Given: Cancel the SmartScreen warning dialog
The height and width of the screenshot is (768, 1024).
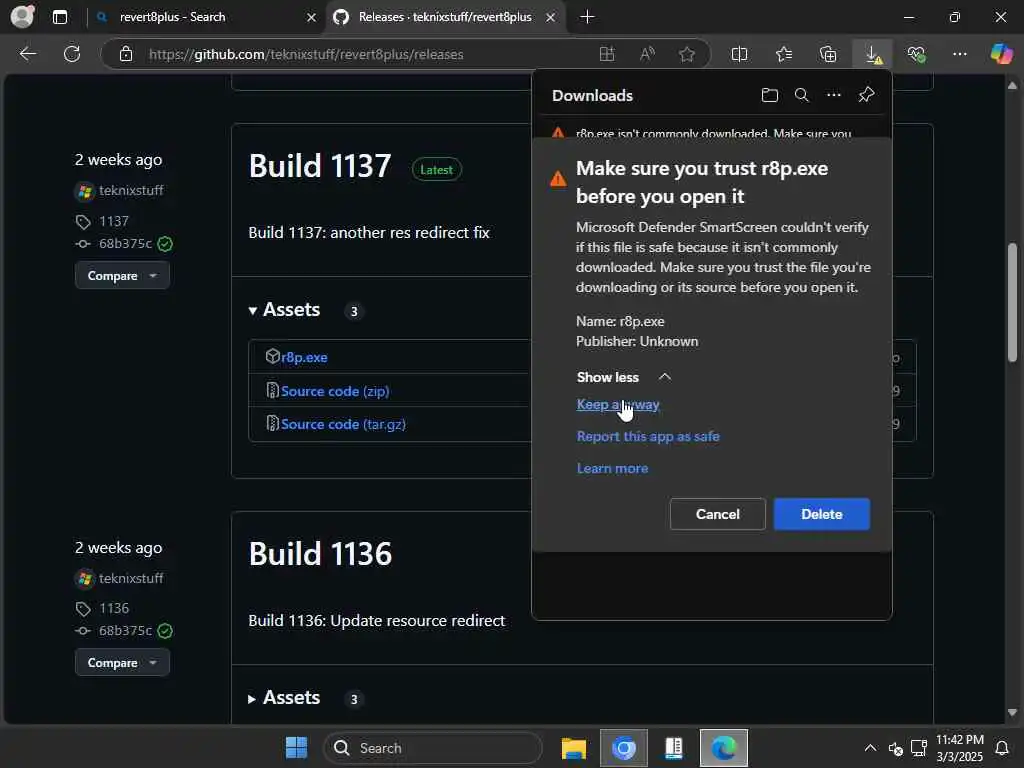Looking at the screenshot, I should (717, 514).
